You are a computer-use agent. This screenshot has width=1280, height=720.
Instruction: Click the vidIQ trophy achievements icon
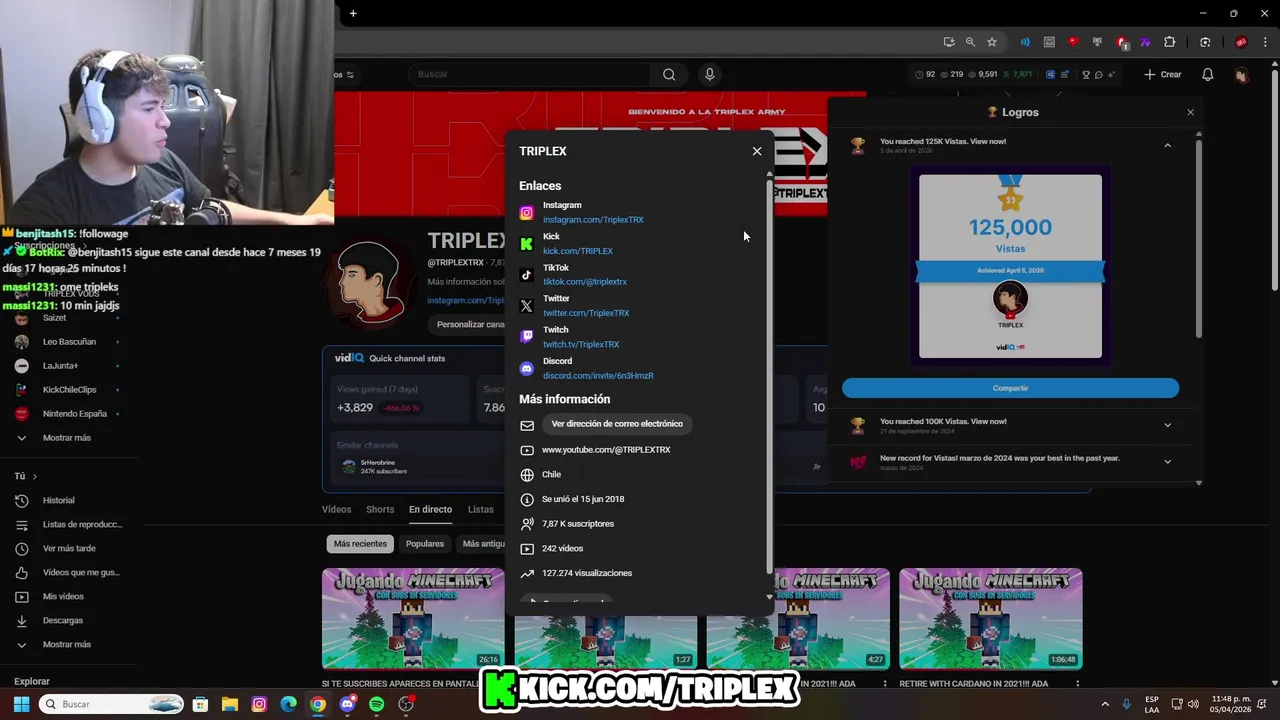(x=1086, y=75)
